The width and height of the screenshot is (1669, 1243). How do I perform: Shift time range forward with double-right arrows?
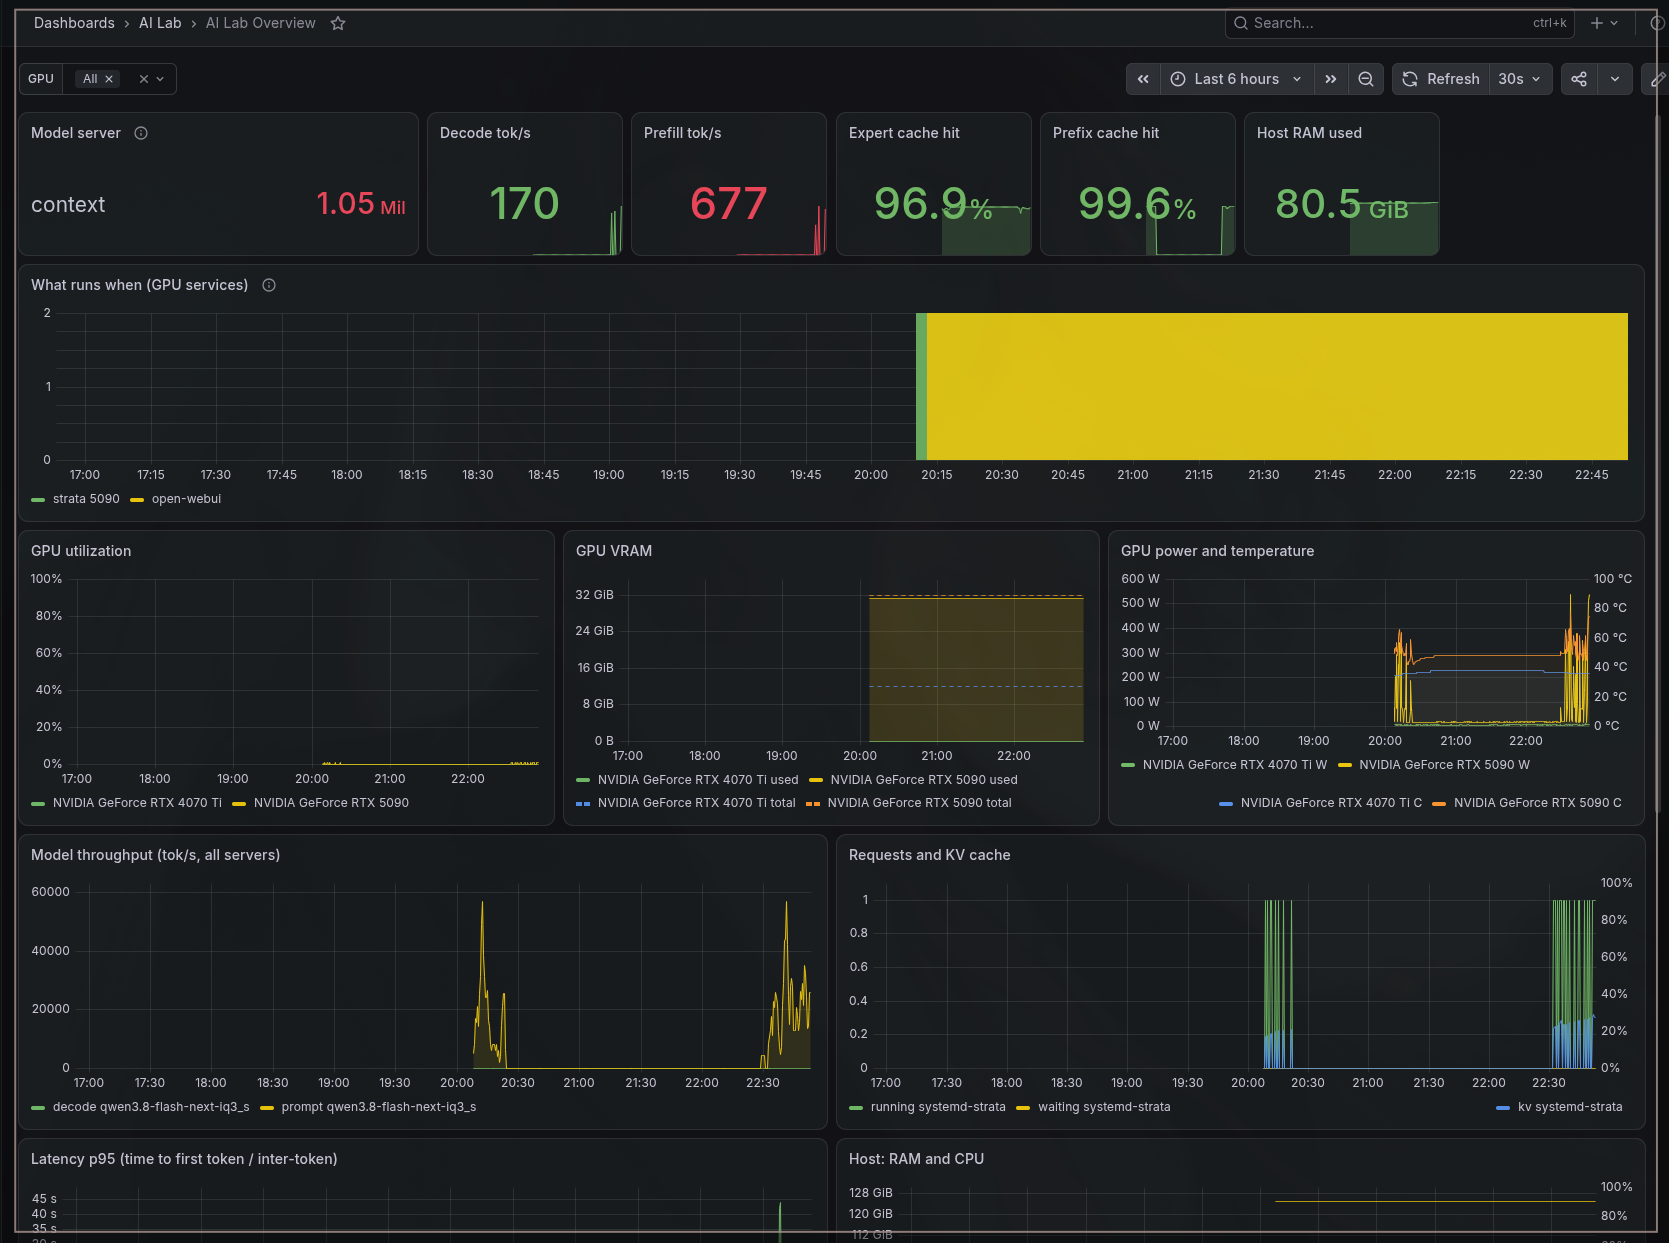point(1330,79)
